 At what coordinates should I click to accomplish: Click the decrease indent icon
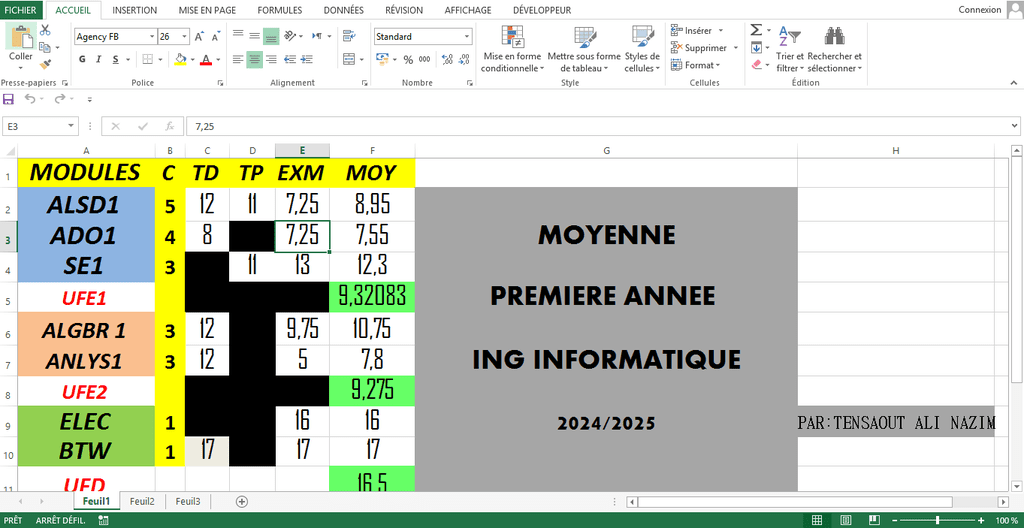pyautogui.click(x=290, y=59)
